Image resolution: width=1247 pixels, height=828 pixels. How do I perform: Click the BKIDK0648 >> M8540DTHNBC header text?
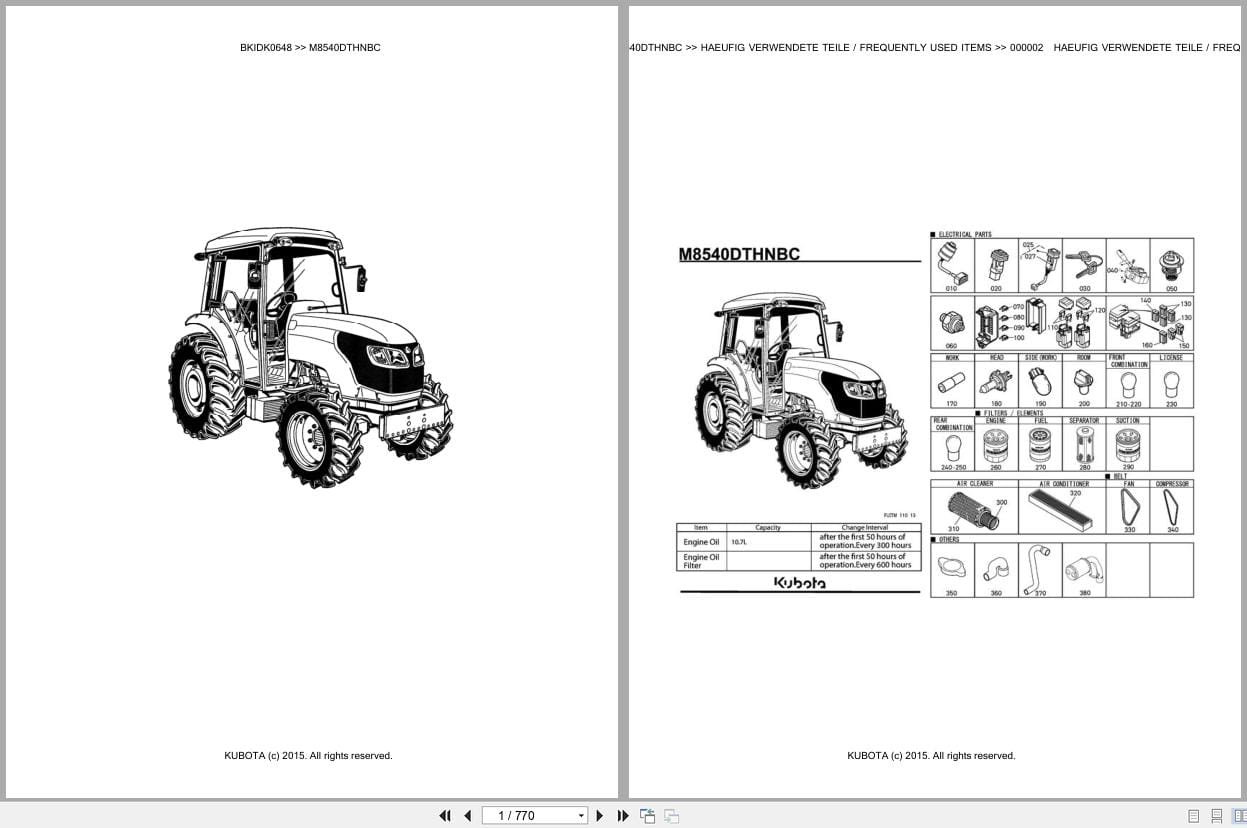click(x=310, y=47)
